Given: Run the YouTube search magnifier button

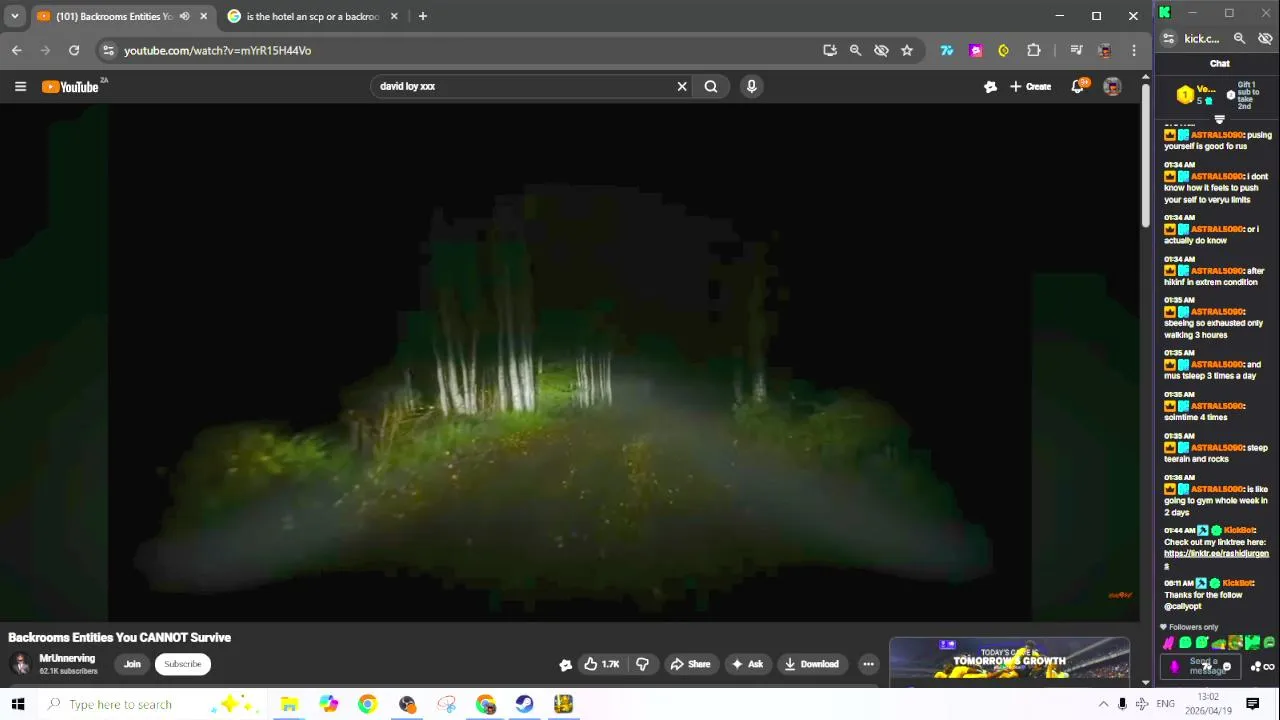Looking at the screenshot, I should [711, 86].
